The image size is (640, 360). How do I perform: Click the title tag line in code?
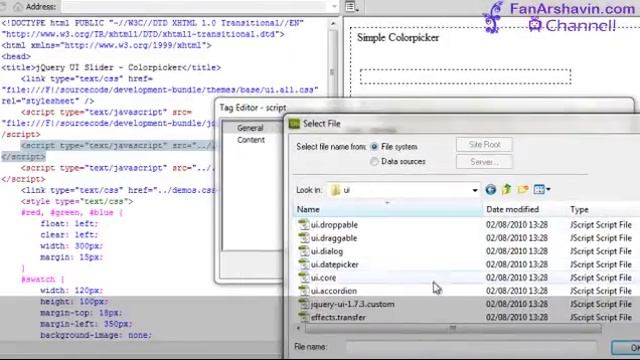(111, 68)
